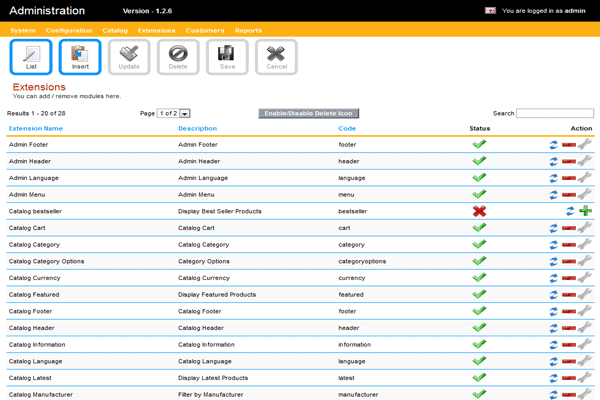The width and height of the screenshot is (600, 400).
Task: Remove Catalog Header using red minus icon
Action: (x=569, y=328)
